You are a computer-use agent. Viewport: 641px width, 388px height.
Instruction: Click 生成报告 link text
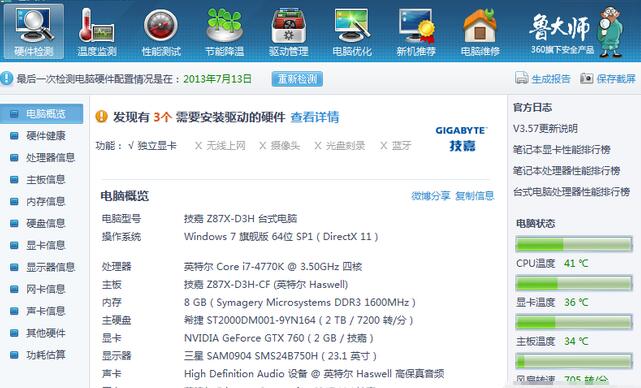click(551, 79)
